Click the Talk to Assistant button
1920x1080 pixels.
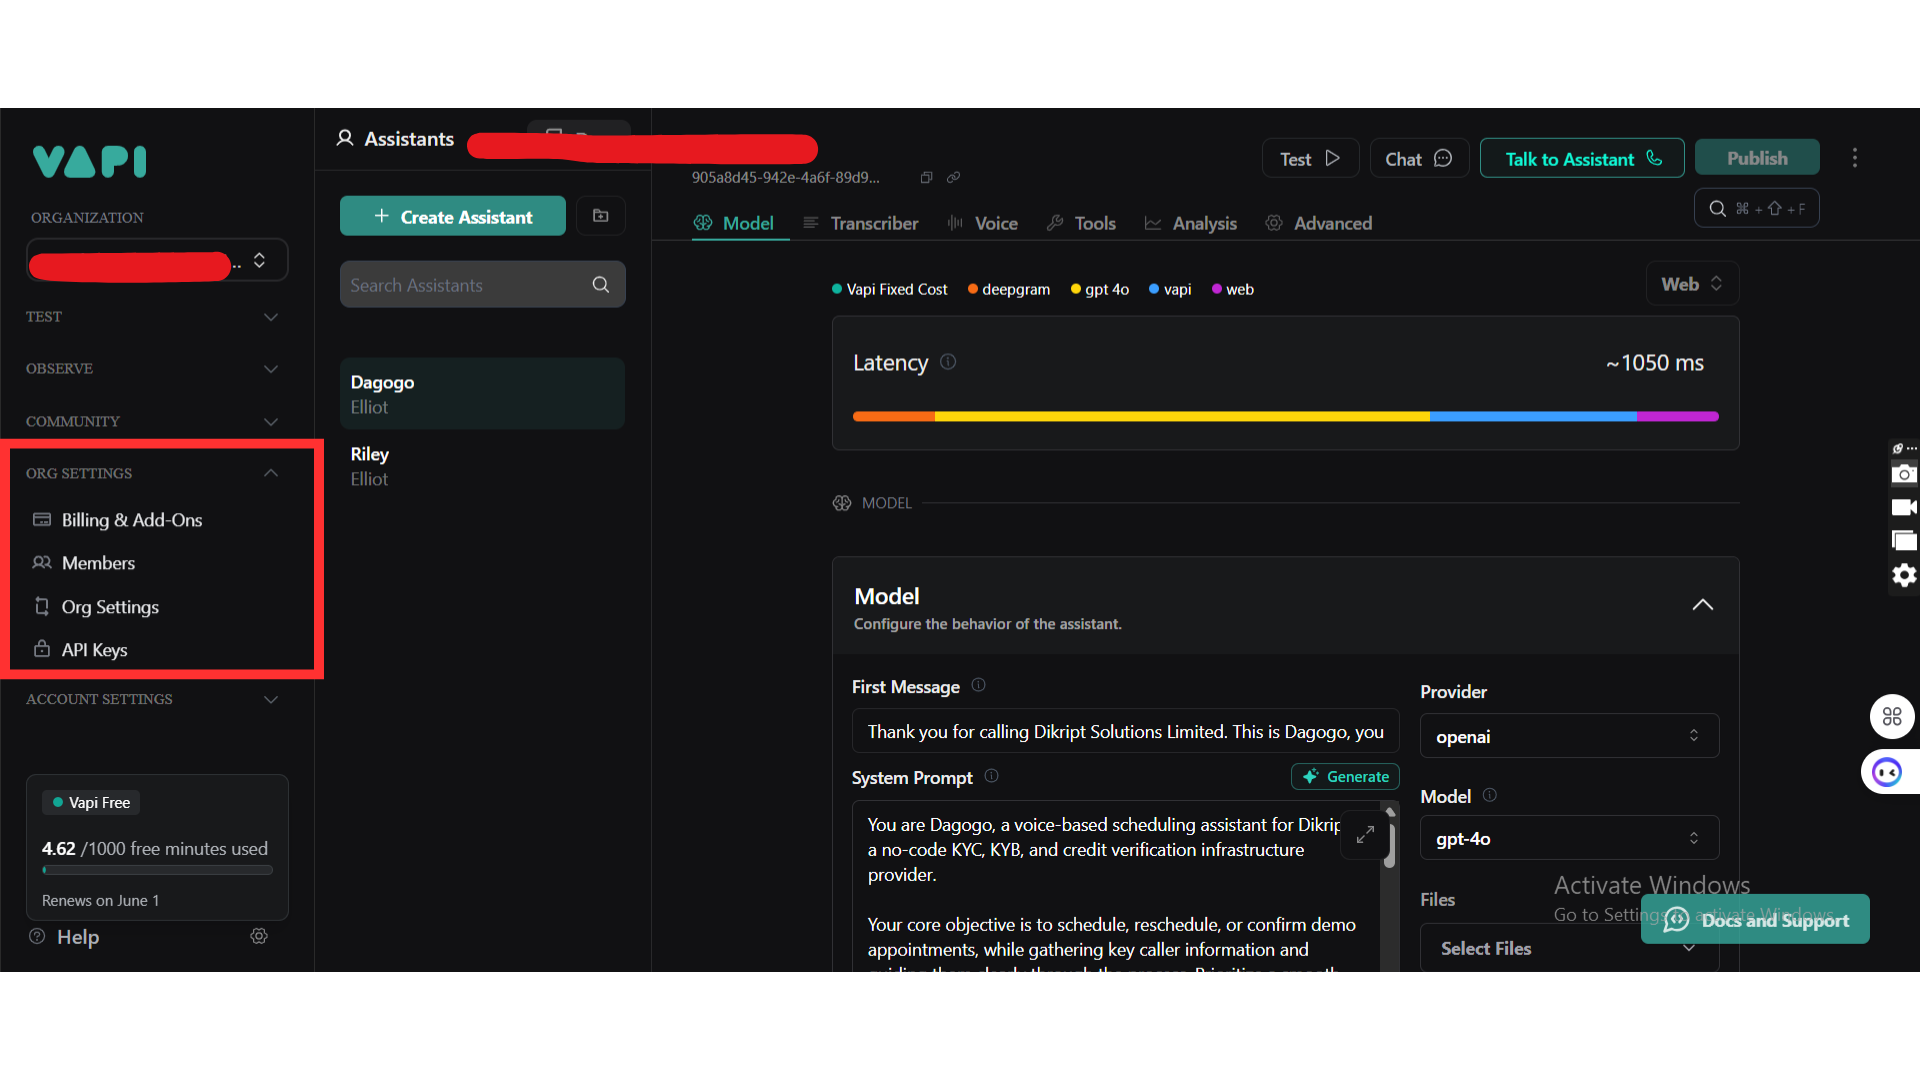point(1582,159)
